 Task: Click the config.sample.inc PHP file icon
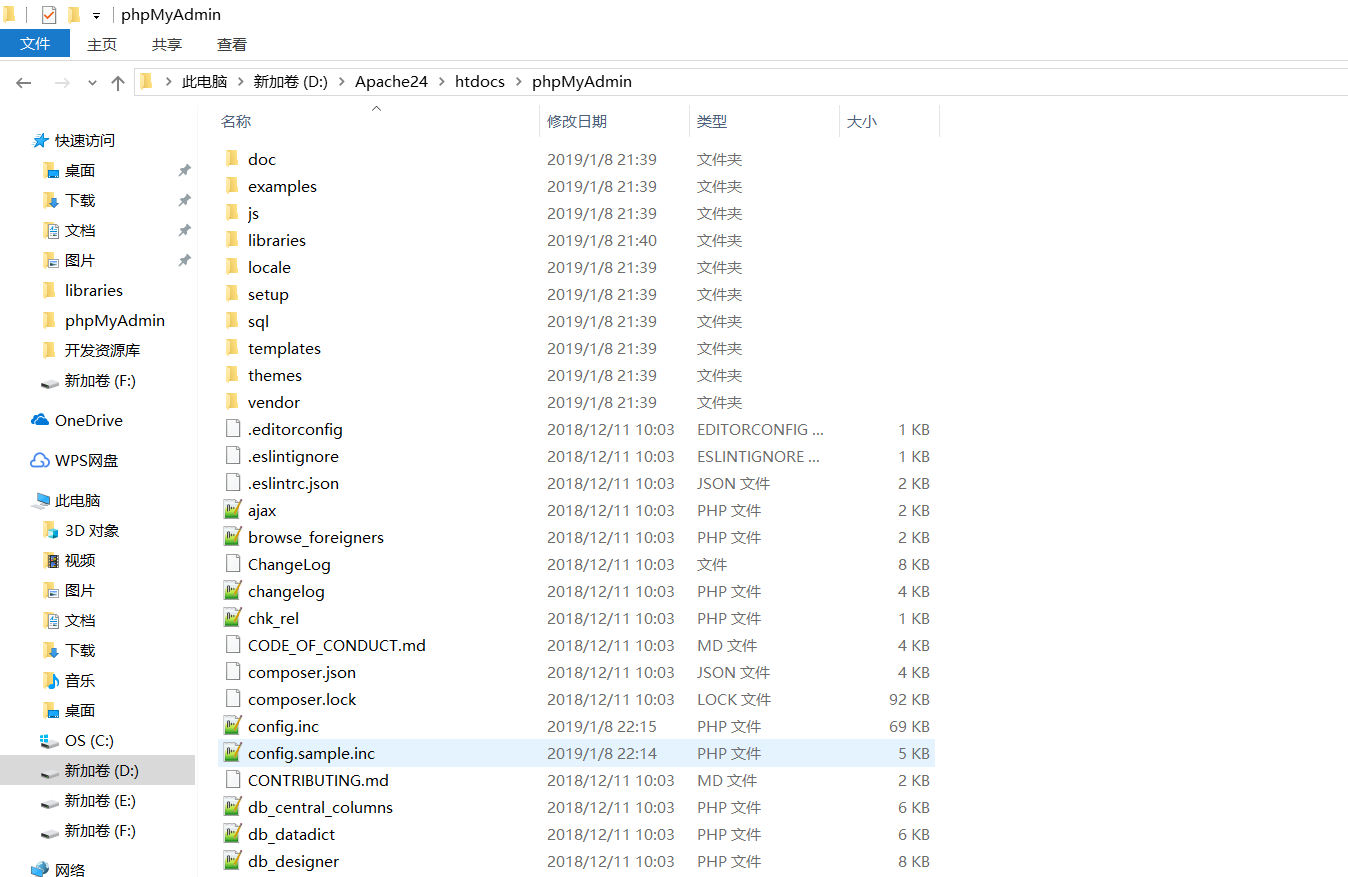(x=232, y=753)
